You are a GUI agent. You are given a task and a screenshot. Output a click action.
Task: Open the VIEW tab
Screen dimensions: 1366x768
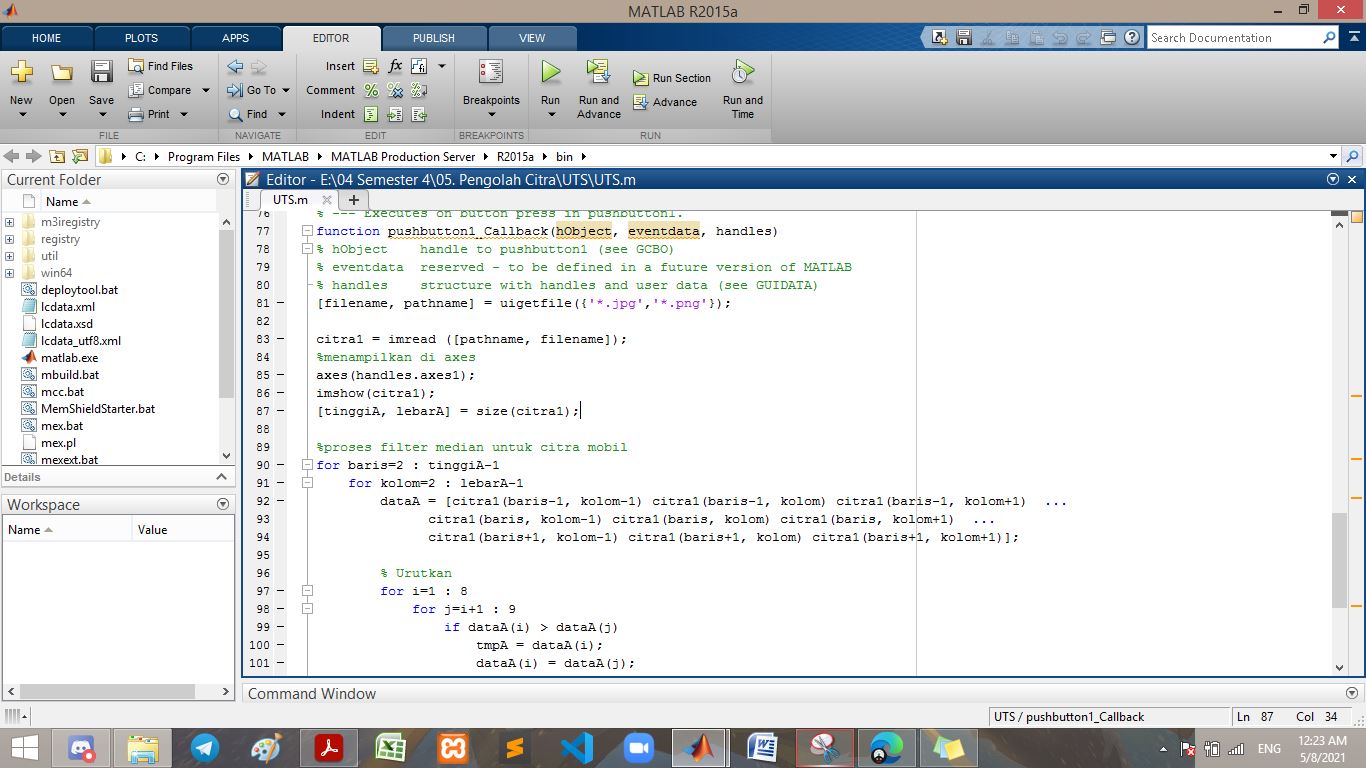pyautogui.click(x=532, y=38)
